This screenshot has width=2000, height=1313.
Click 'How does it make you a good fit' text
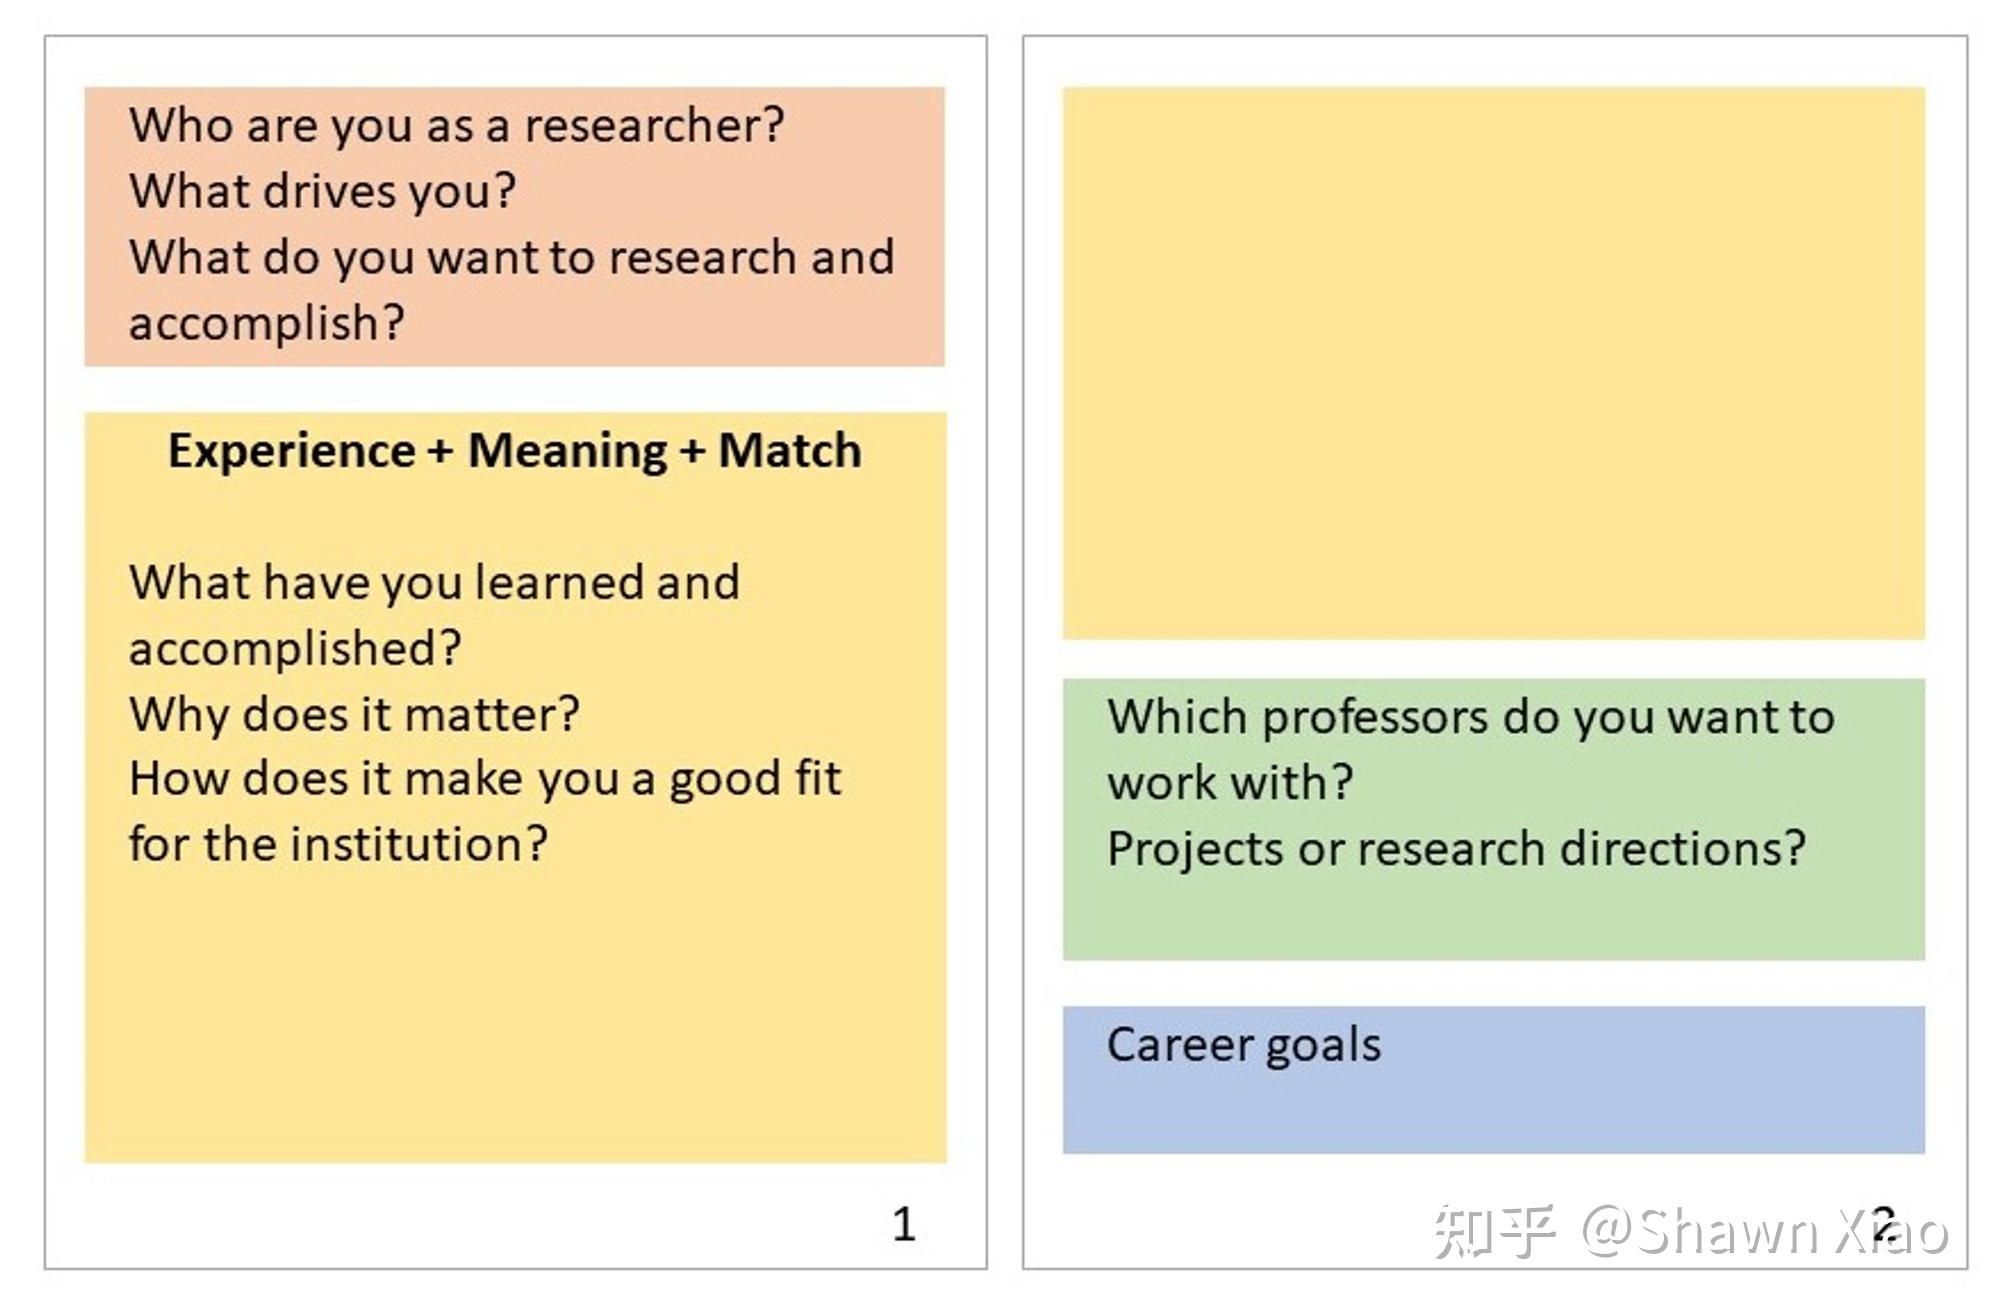point(485,779)
